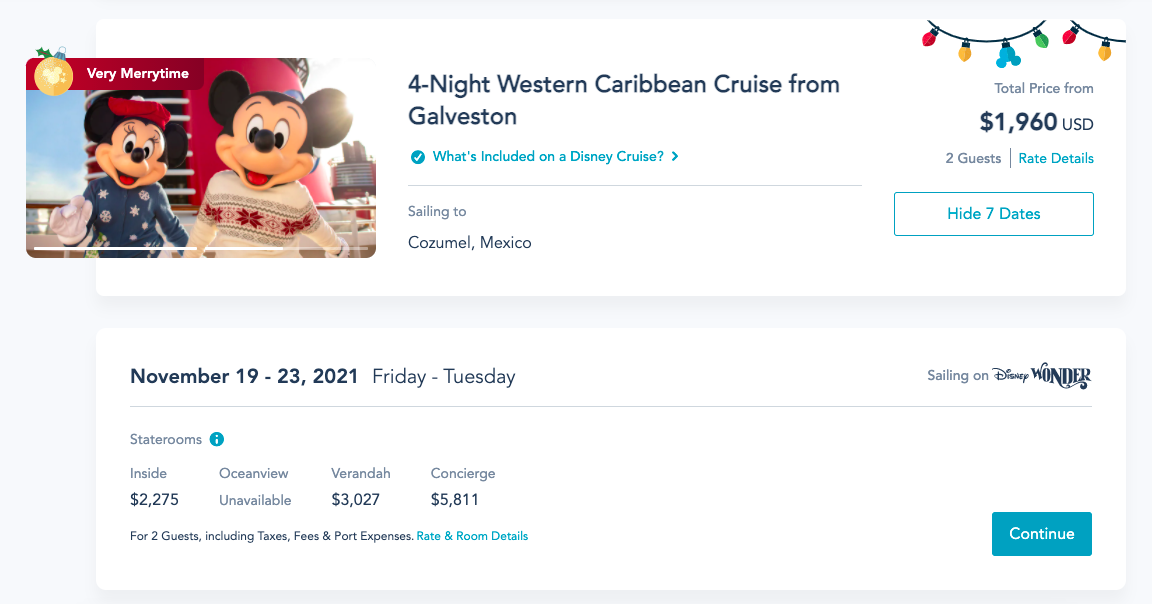Open the Rate Details link

(x=1056, y=158)
